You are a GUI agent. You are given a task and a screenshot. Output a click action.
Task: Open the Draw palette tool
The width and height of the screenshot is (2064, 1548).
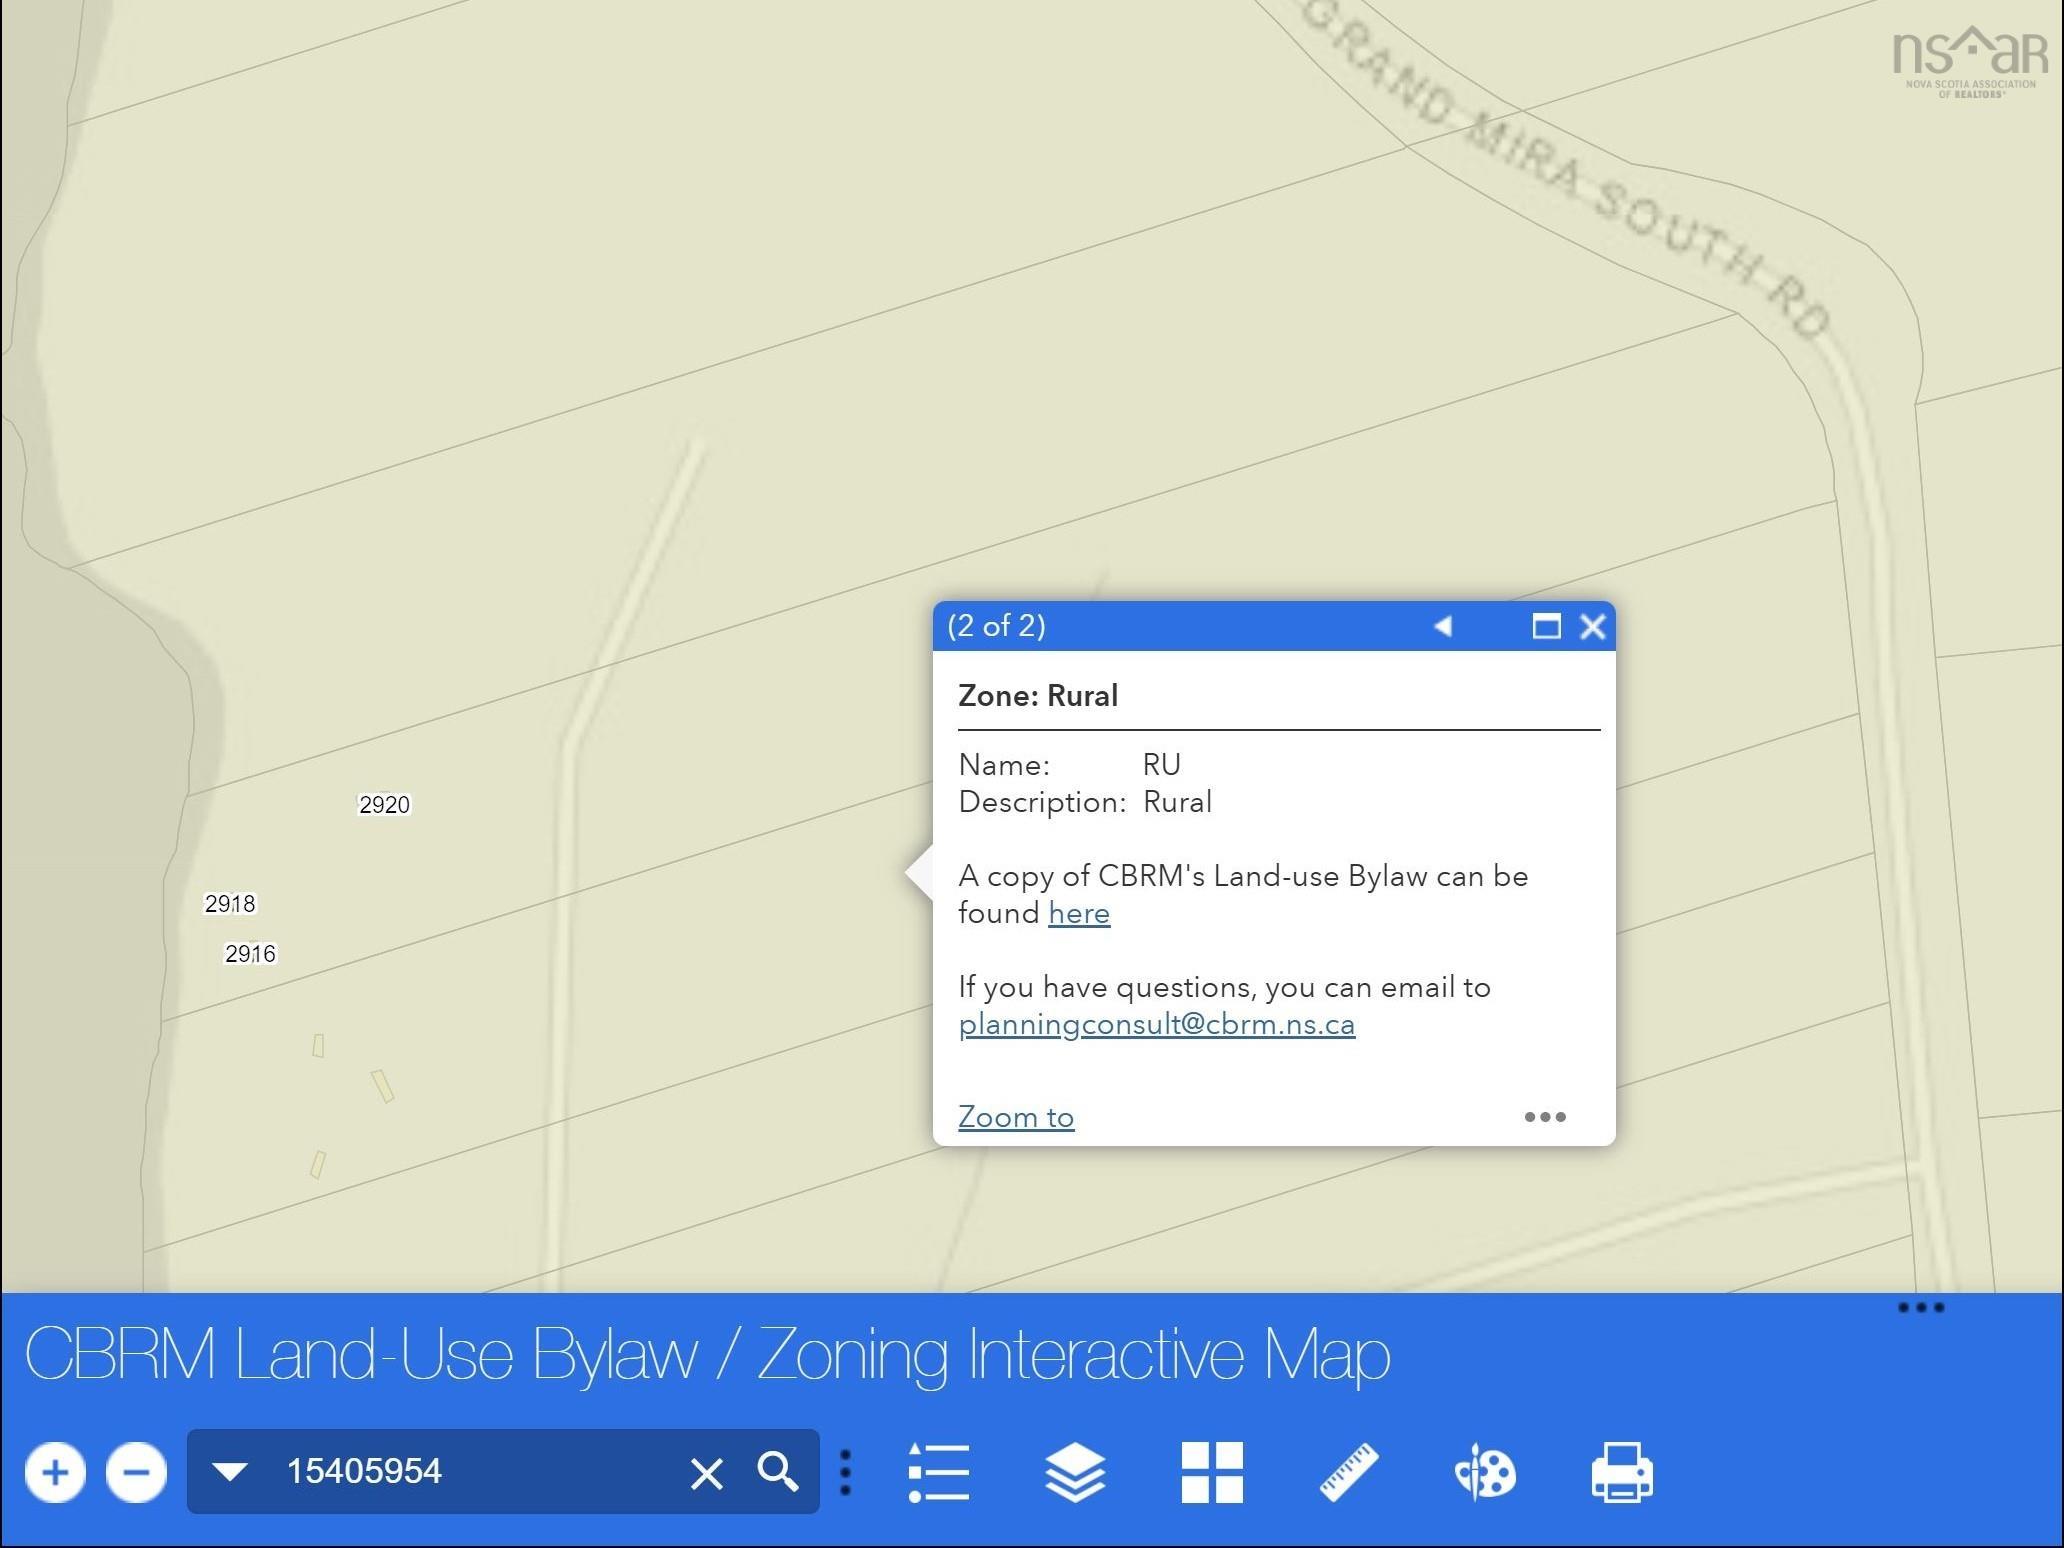tap(1485, 1472)
